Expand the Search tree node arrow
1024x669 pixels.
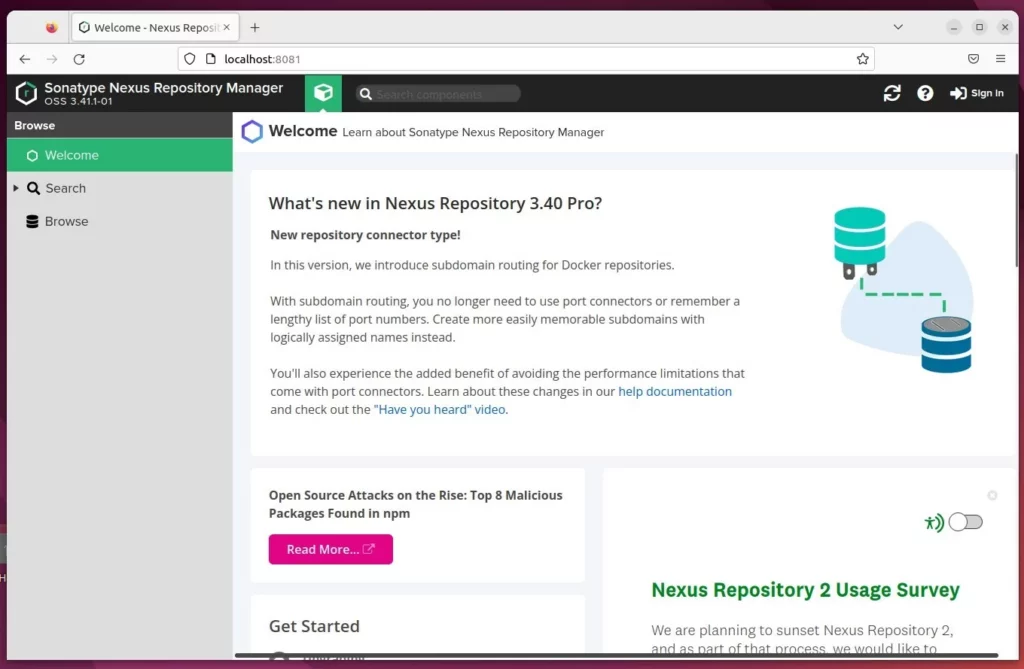tap(16, 188)
